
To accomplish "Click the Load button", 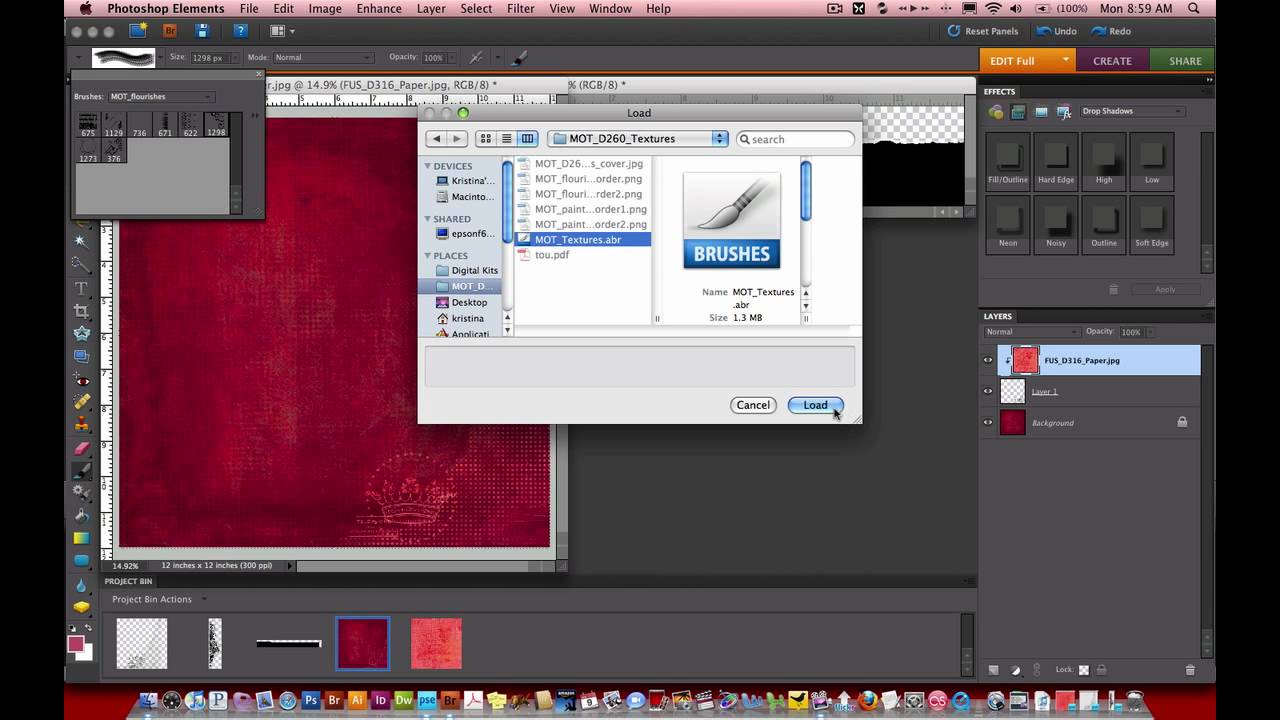I will (x=815, y=405).
